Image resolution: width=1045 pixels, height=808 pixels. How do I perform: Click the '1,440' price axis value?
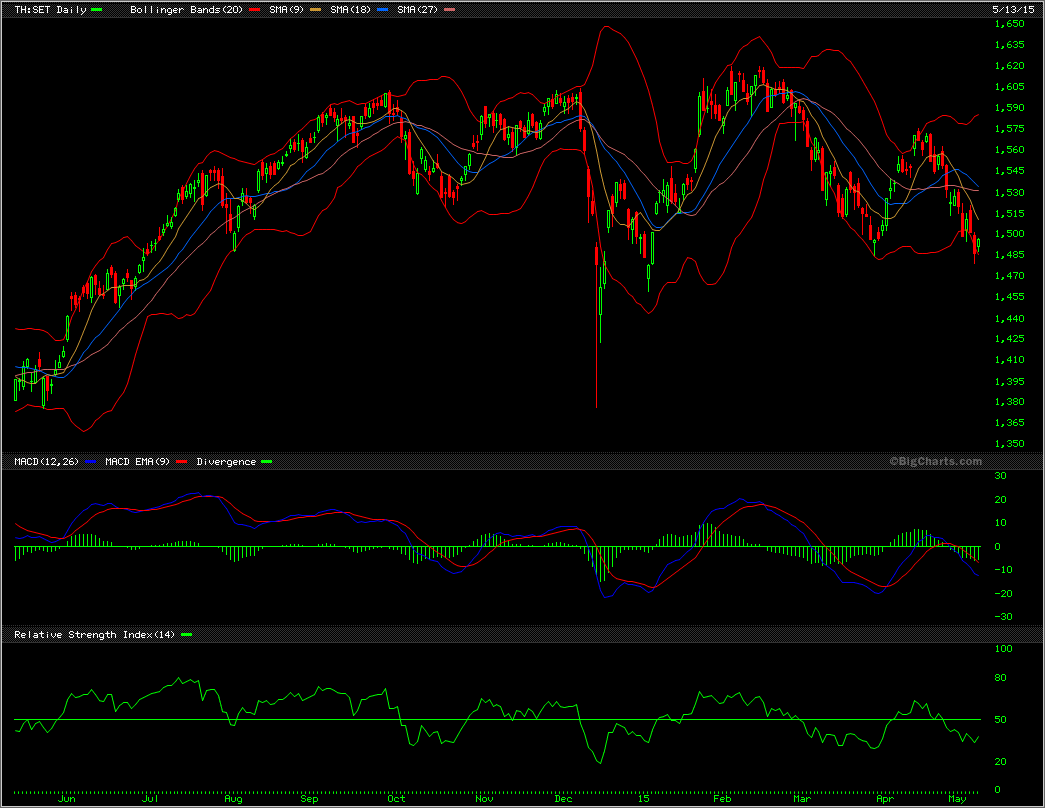(x=1009, y=318)
